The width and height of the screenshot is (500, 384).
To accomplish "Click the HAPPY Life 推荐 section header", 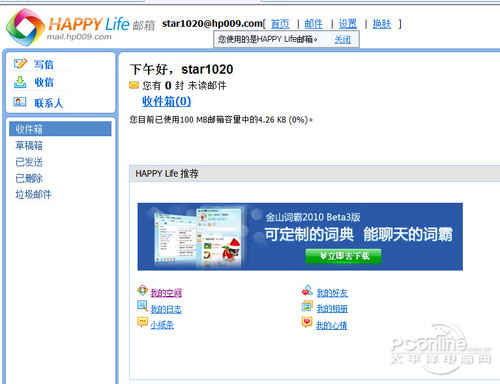I will (314, 174).
